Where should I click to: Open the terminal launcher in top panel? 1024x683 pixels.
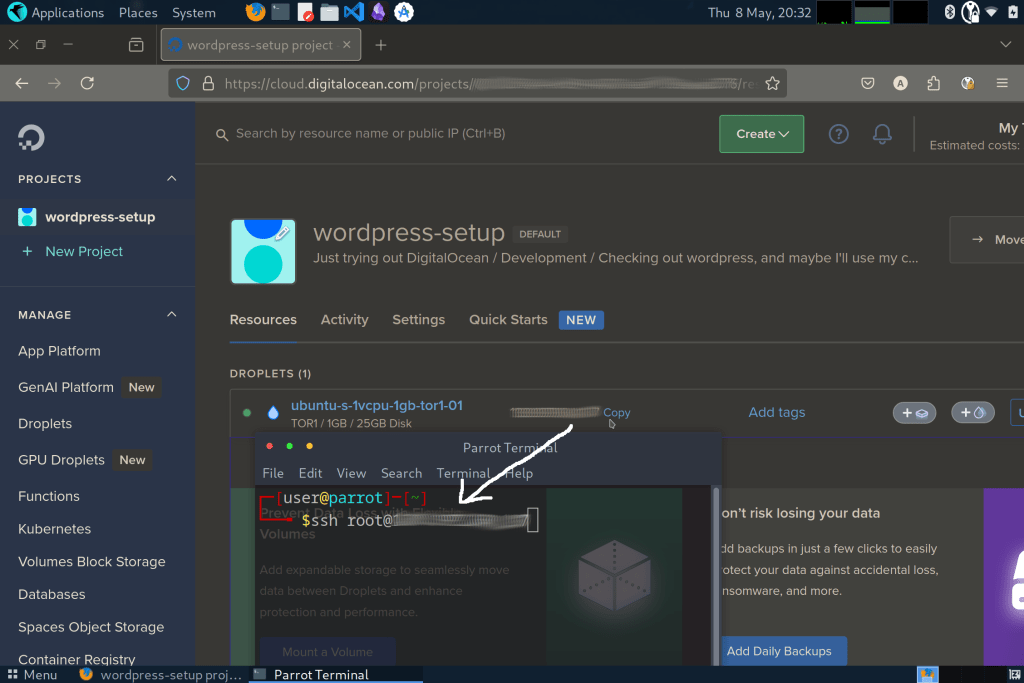coord(280,12)
